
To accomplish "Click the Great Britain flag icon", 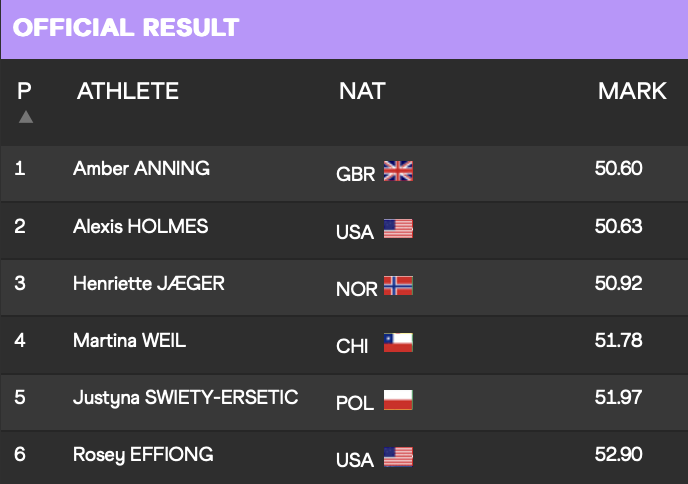I will 398,171.
